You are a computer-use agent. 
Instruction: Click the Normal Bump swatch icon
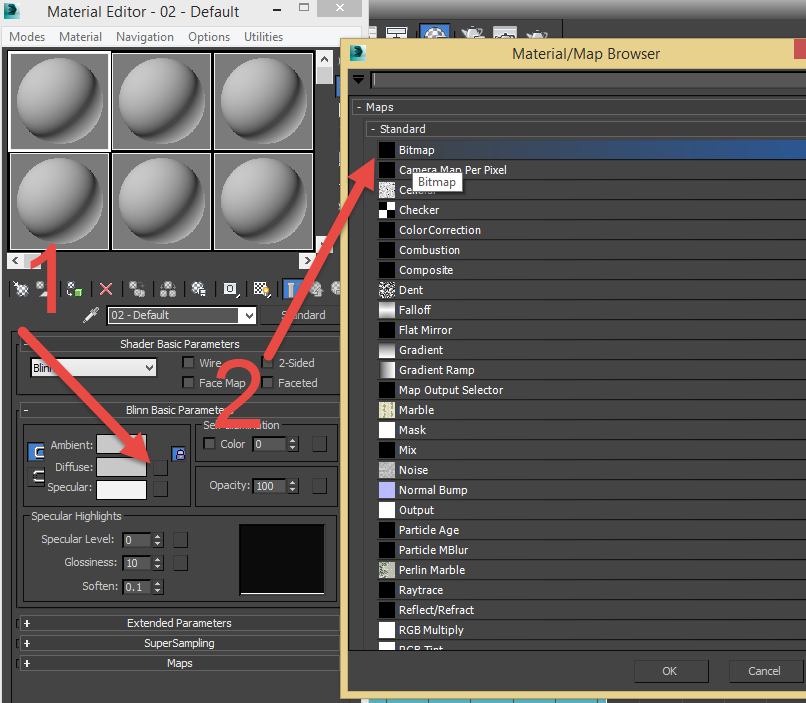pyautogui.click(x=387, y=490)
